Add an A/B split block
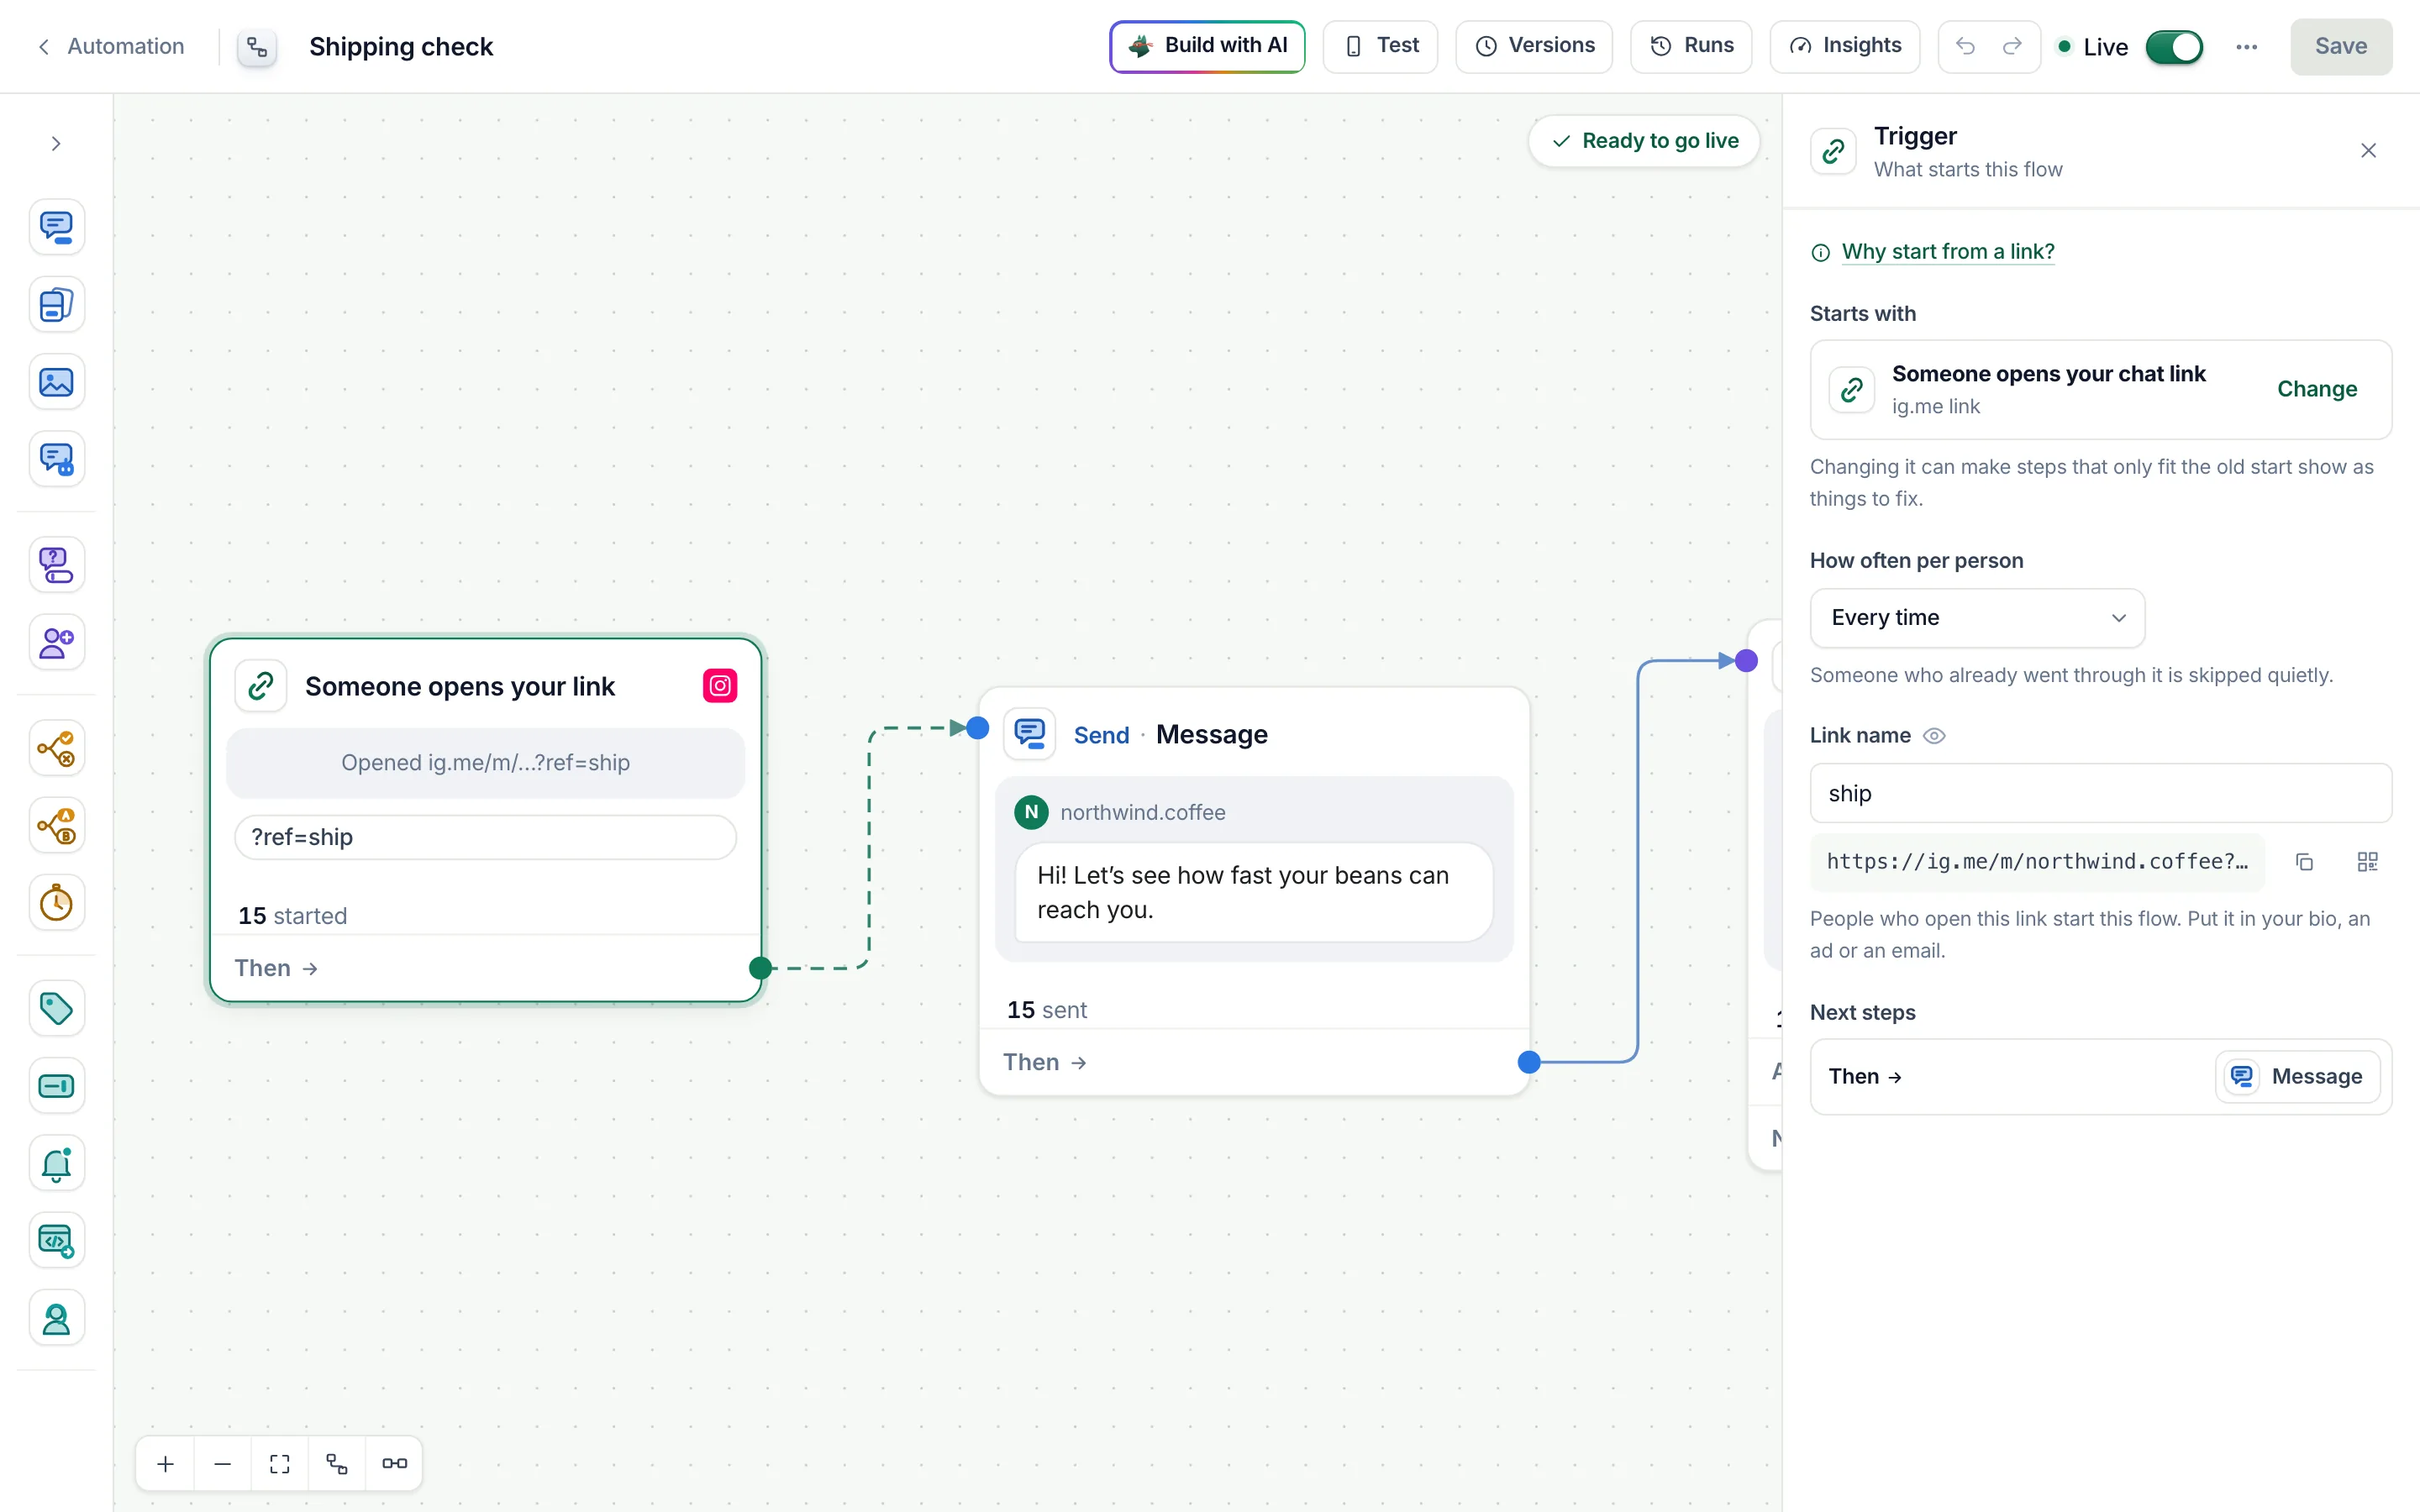Screen dimensions: 2420x1512 pyautogui.click(x=56, y=826)
